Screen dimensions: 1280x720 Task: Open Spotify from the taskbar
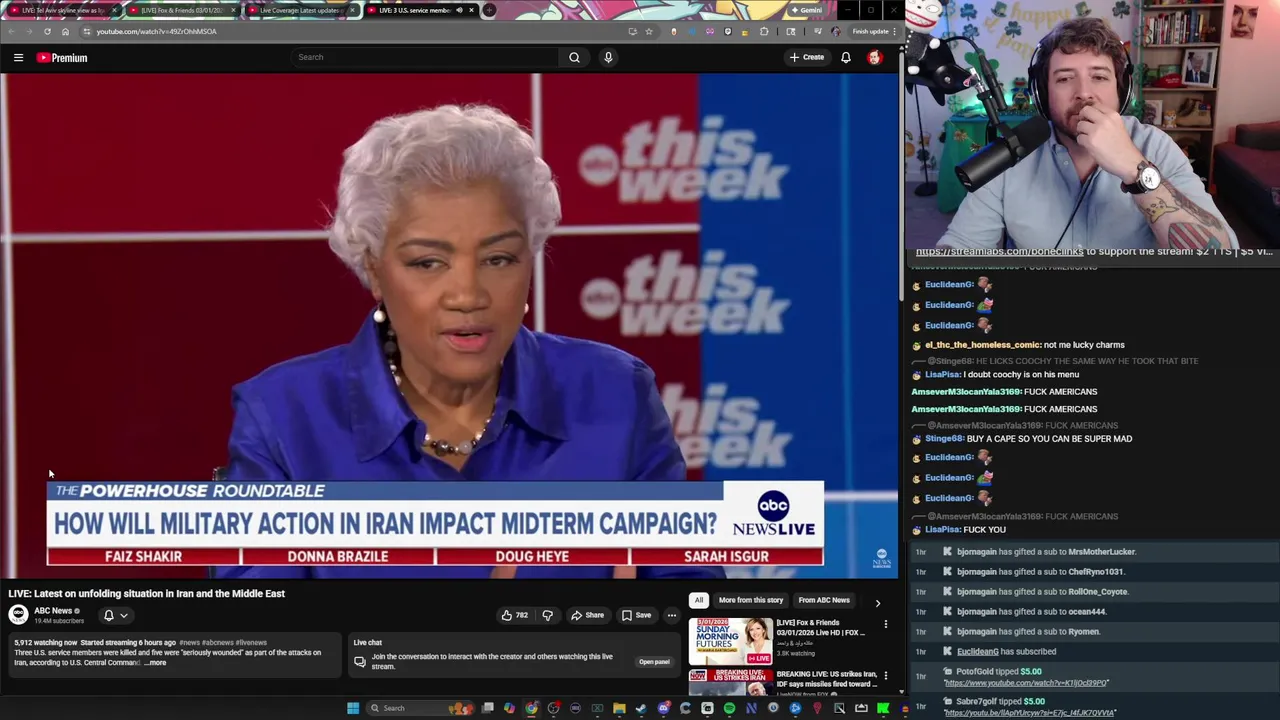(x=729, y=708)
